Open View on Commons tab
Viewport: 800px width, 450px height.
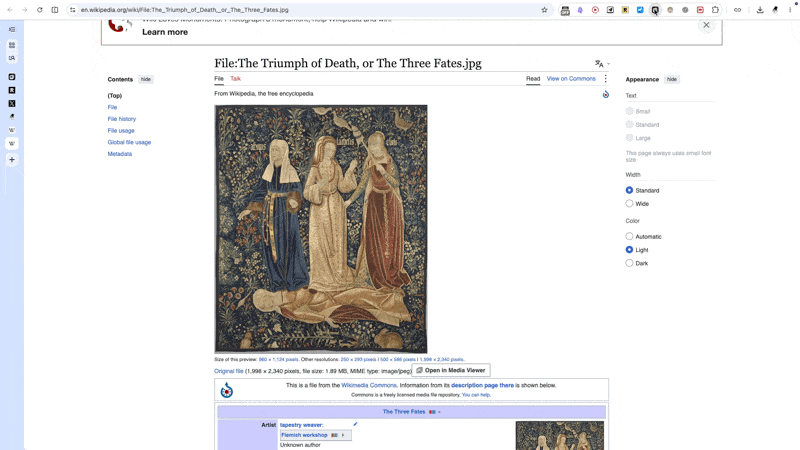click(571, 79)
